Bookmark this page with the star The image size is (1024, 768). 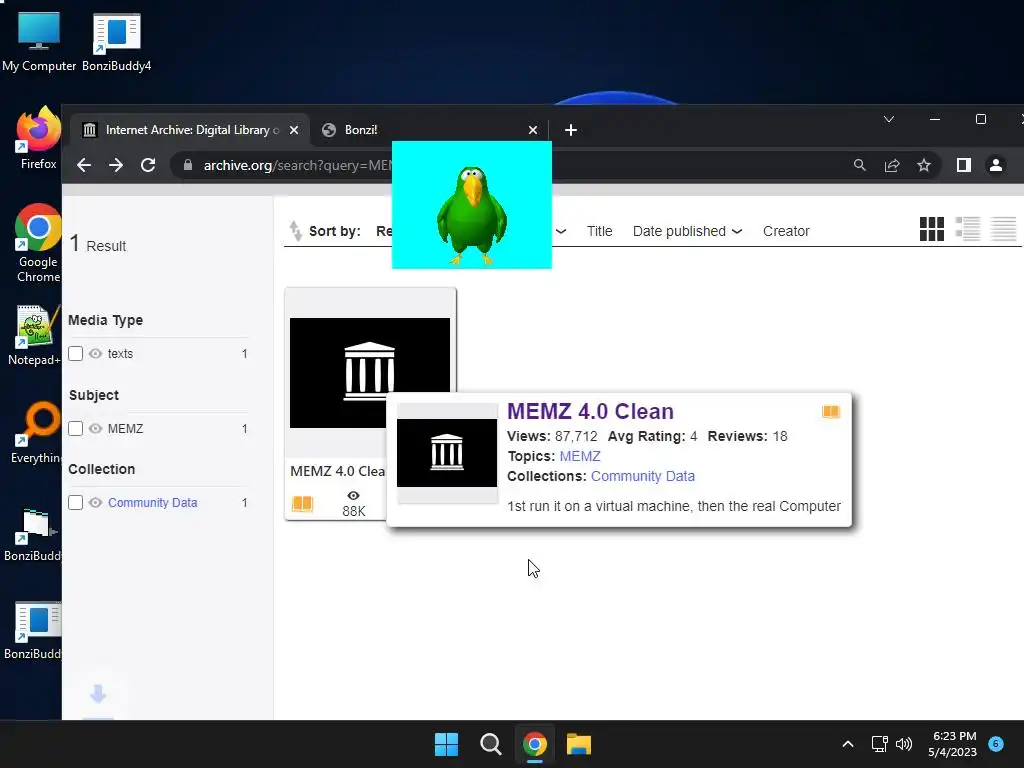pos(923,165)
